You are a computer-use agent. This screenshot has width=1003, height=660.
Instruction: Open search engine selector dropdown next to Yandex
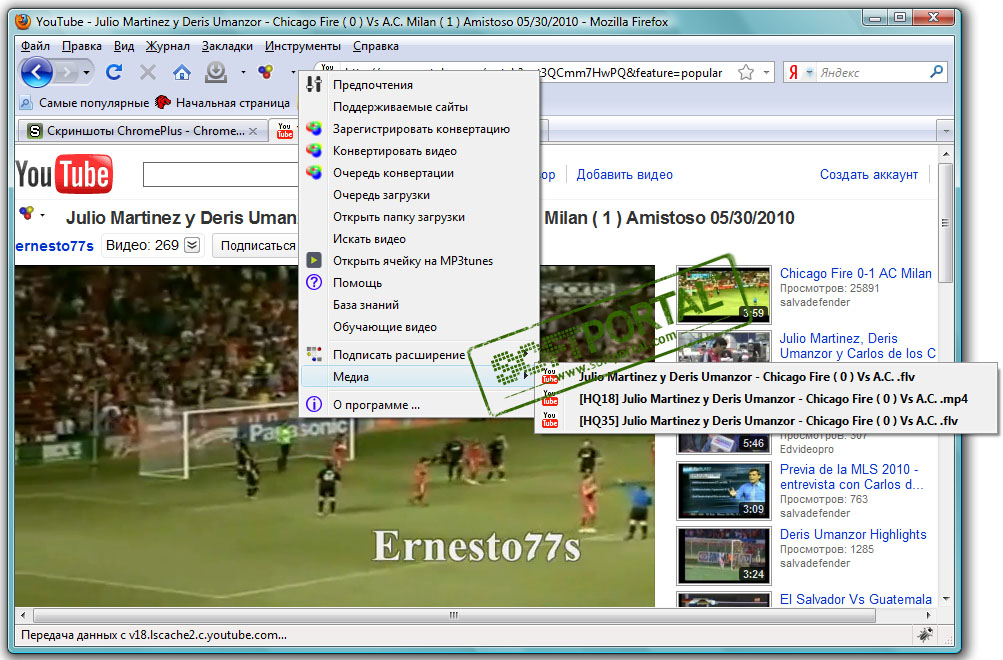click(809, 72)
